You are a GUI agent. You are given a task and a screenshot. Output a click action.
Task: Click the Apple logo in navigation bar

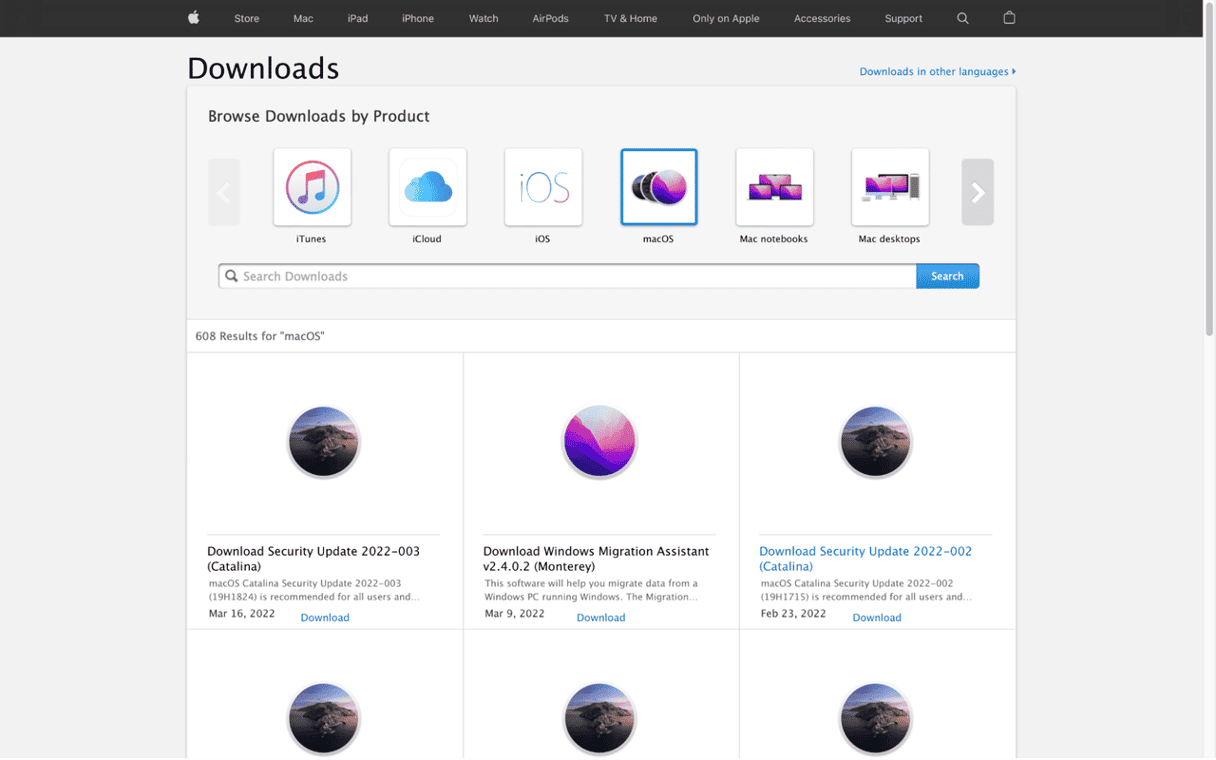point(194,18)
